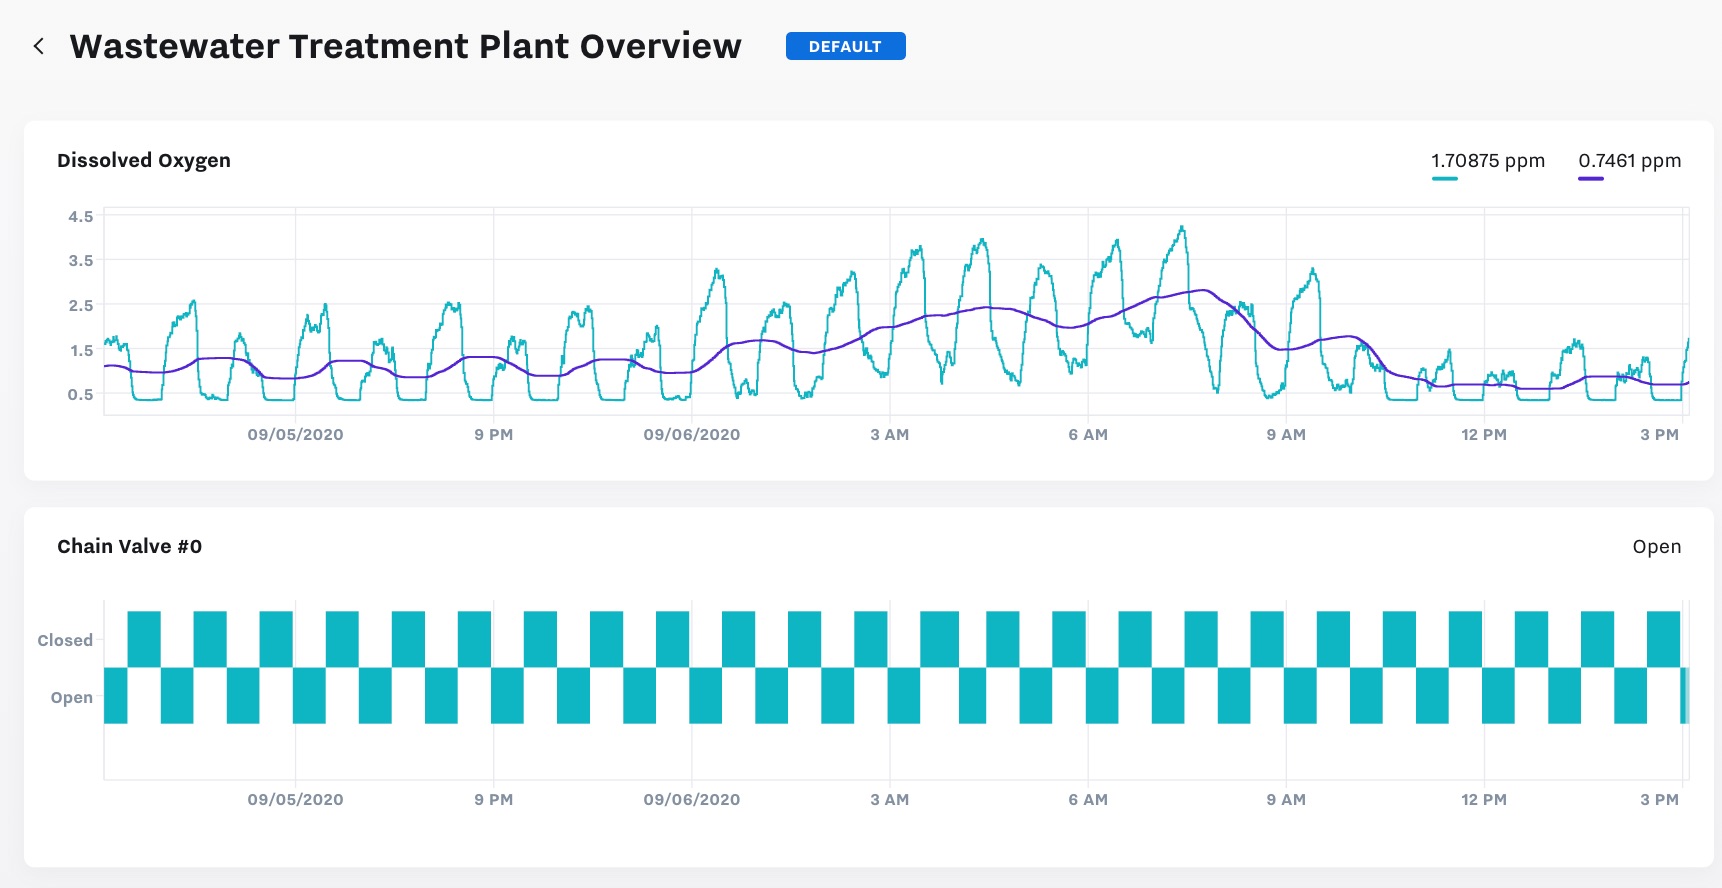Click the DEFAULT badge button

[x=845, y=46]
